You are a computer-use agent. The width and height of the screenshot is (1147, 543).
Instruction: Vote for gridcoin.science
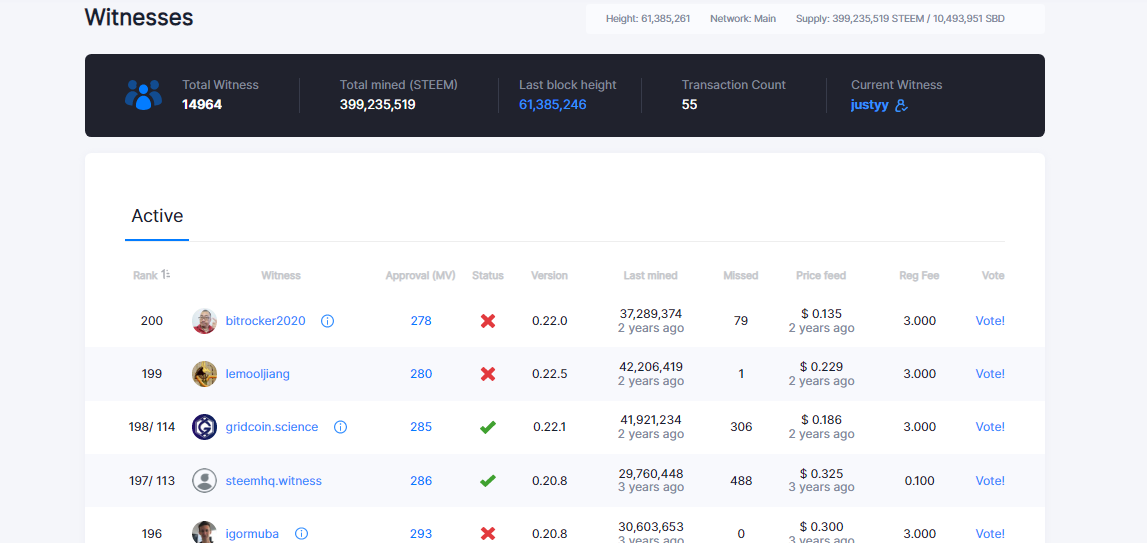pos(990,427)
